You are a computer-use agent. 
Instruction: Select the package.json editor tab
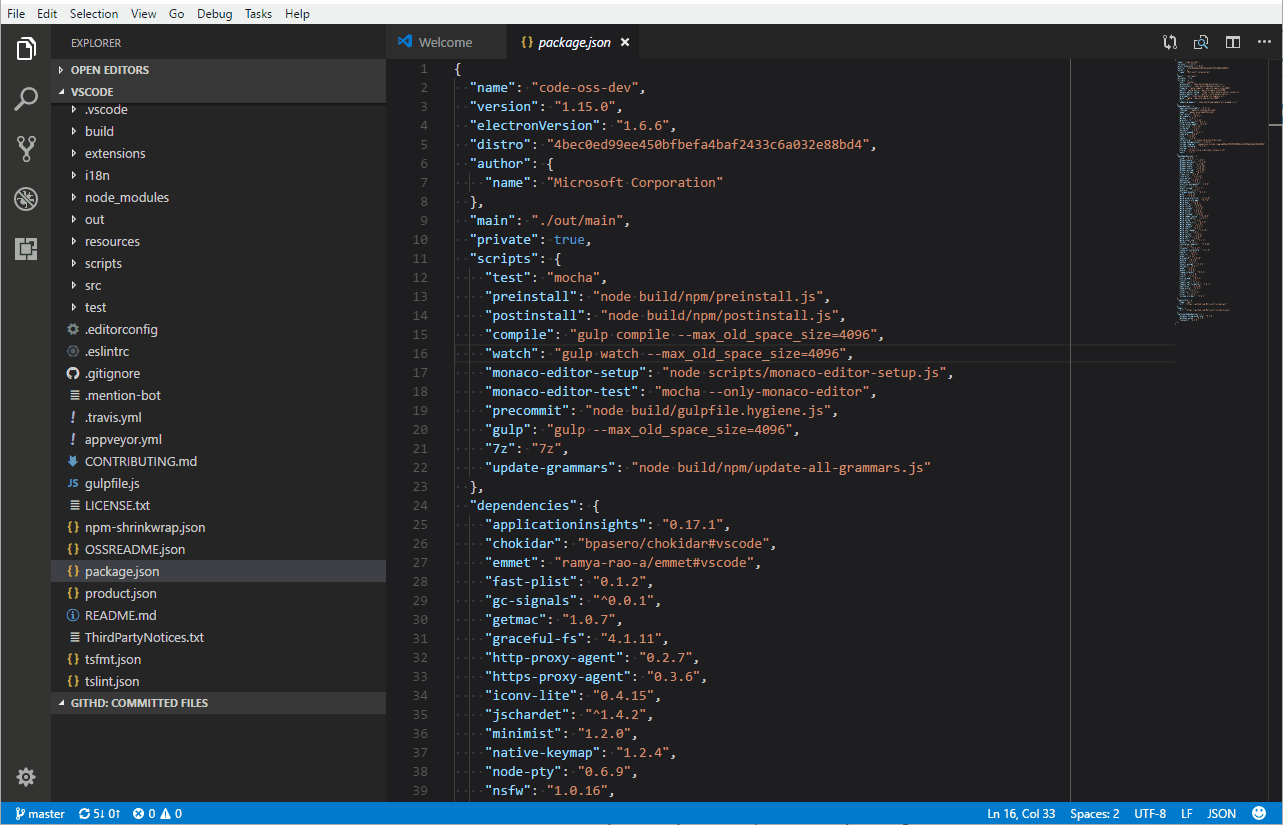[x=572, y=43]
